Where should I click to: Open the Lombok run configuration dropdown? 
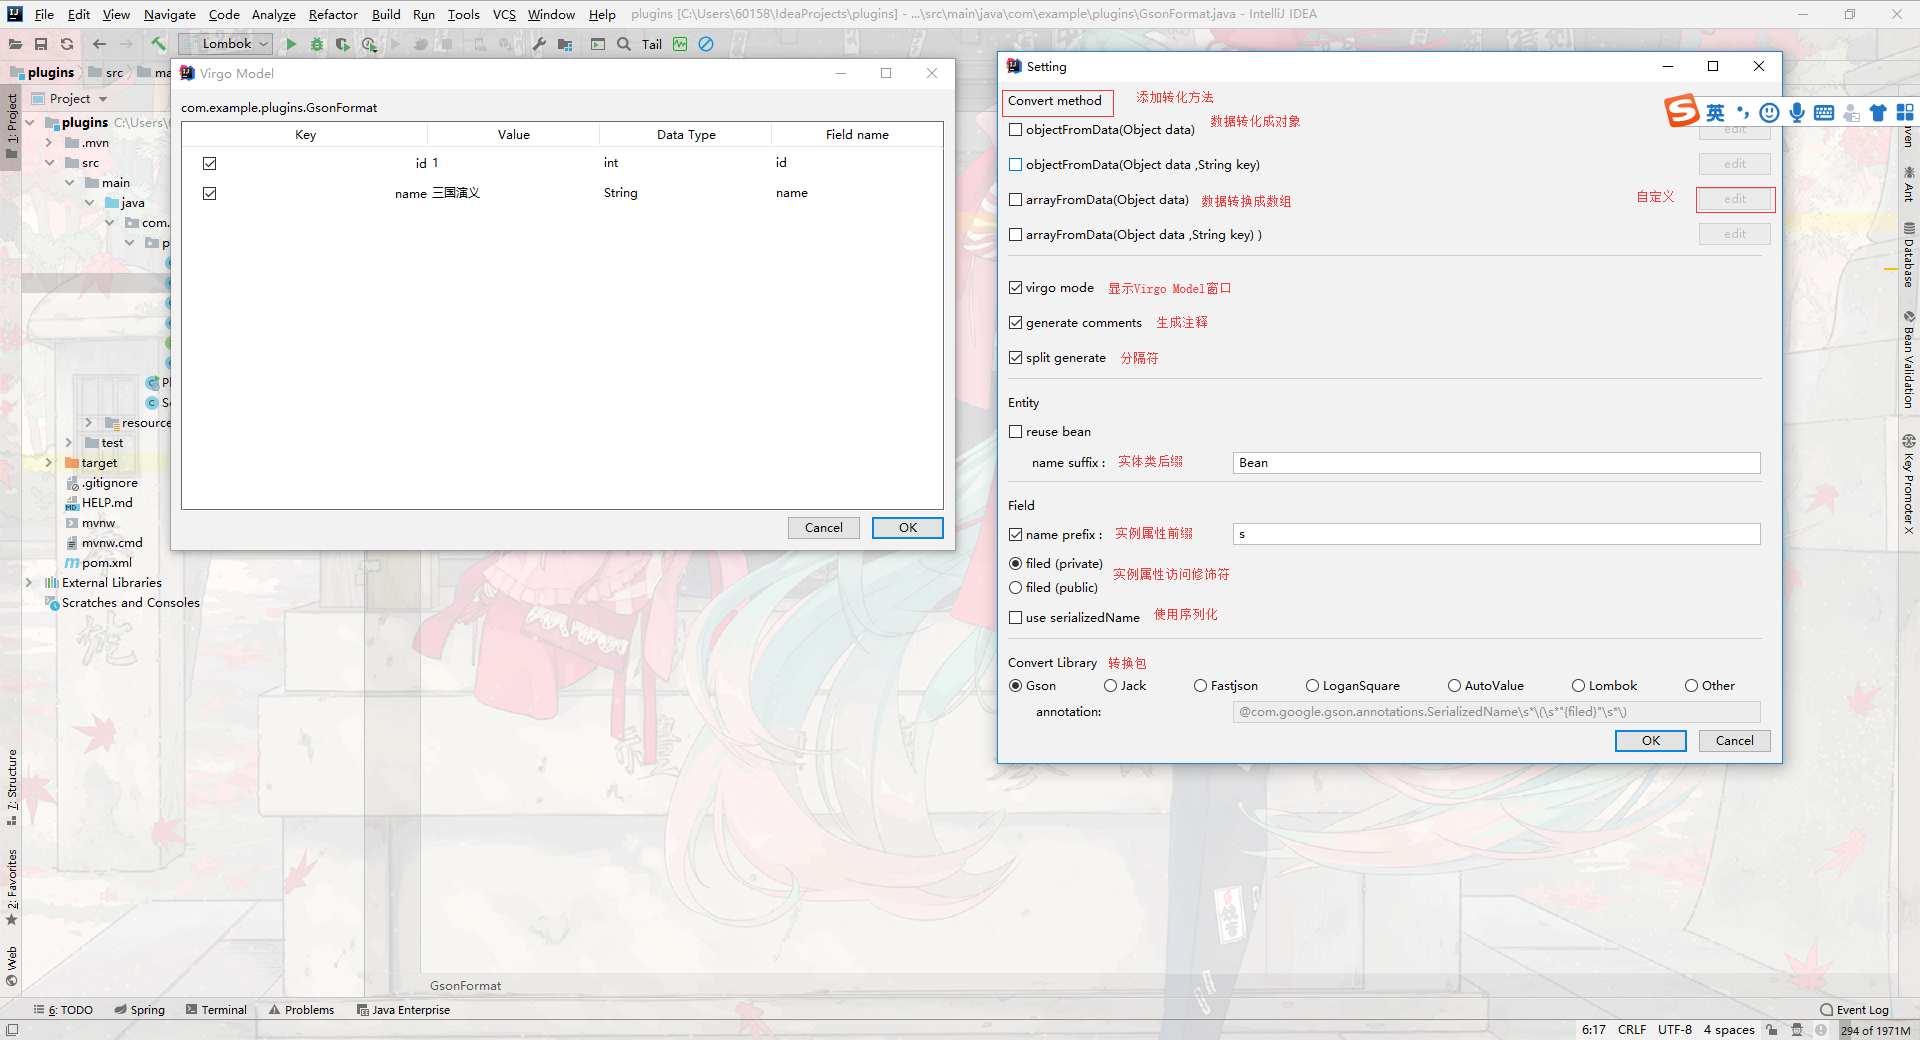pyautogui.click(x=225, y=44)
